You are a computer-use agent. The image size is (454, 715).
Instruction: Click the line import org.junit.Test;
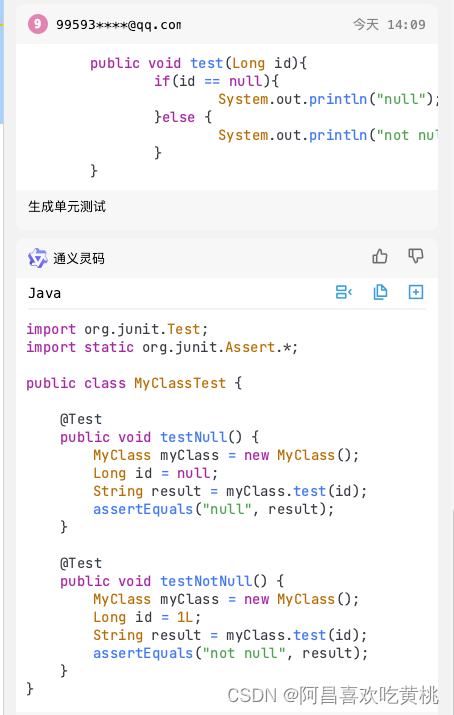coord(117,329)
